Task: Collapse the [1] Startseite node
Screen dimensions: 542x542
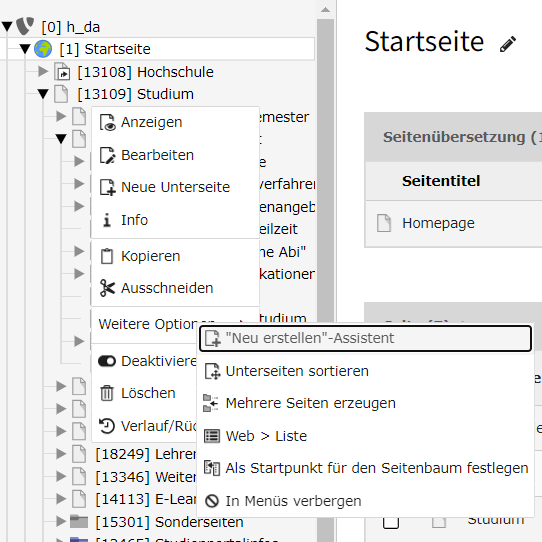Action: pyautogui.click(x=25, y=49)
